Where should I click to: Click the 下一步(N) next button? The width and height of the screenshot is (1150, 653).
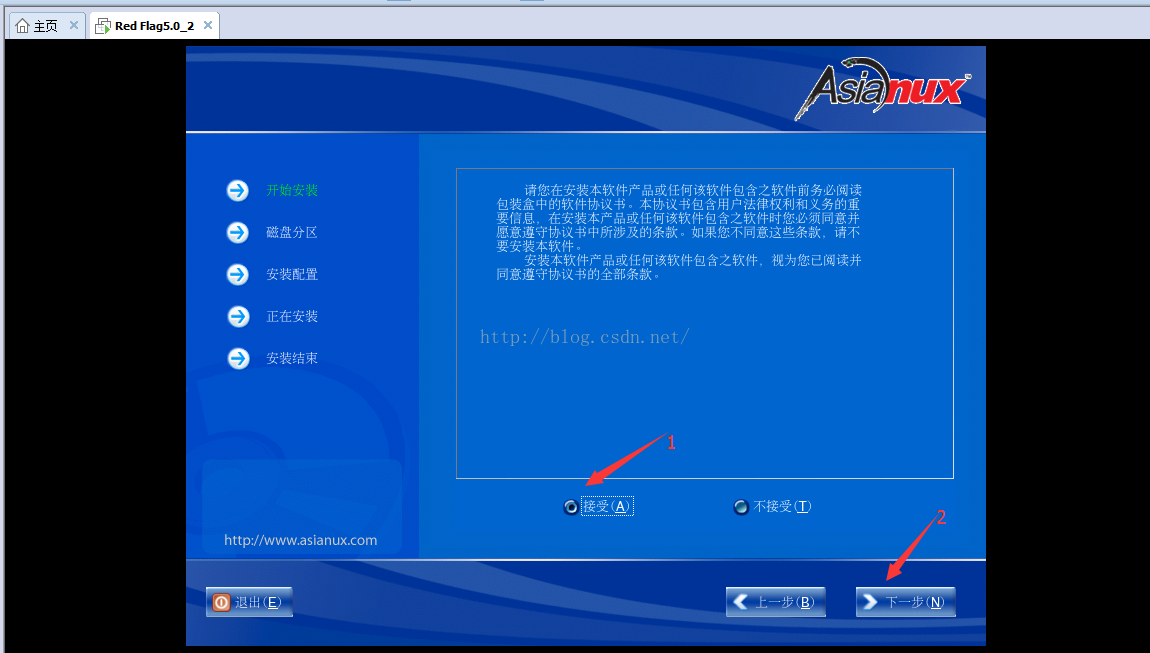pos(905,602)
